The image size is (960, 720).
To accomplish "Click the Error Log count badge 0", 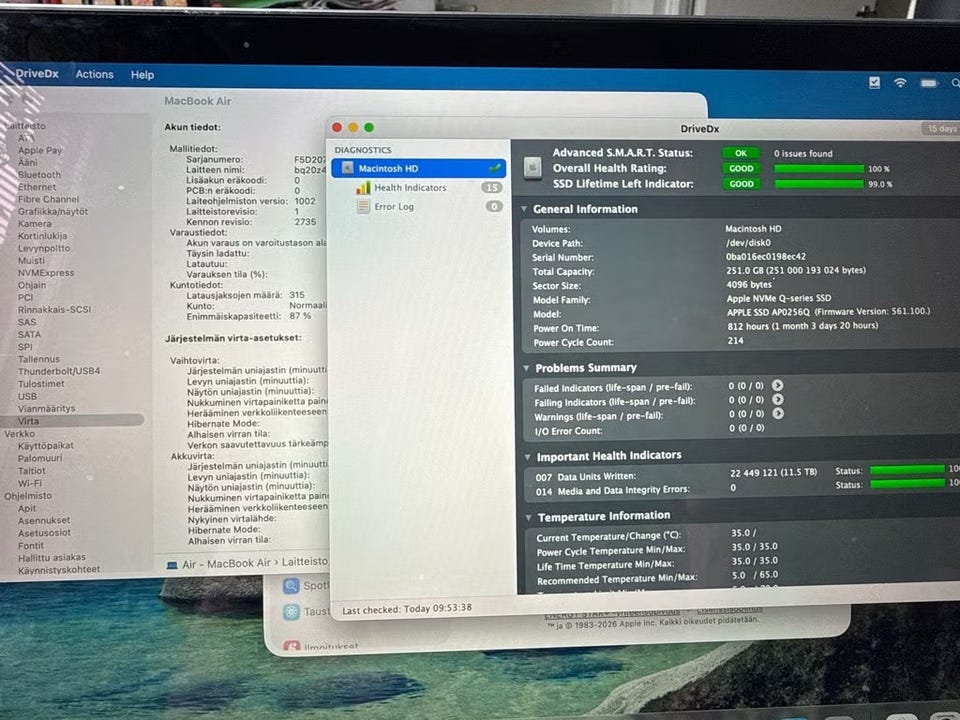I will tap(494, 206).
